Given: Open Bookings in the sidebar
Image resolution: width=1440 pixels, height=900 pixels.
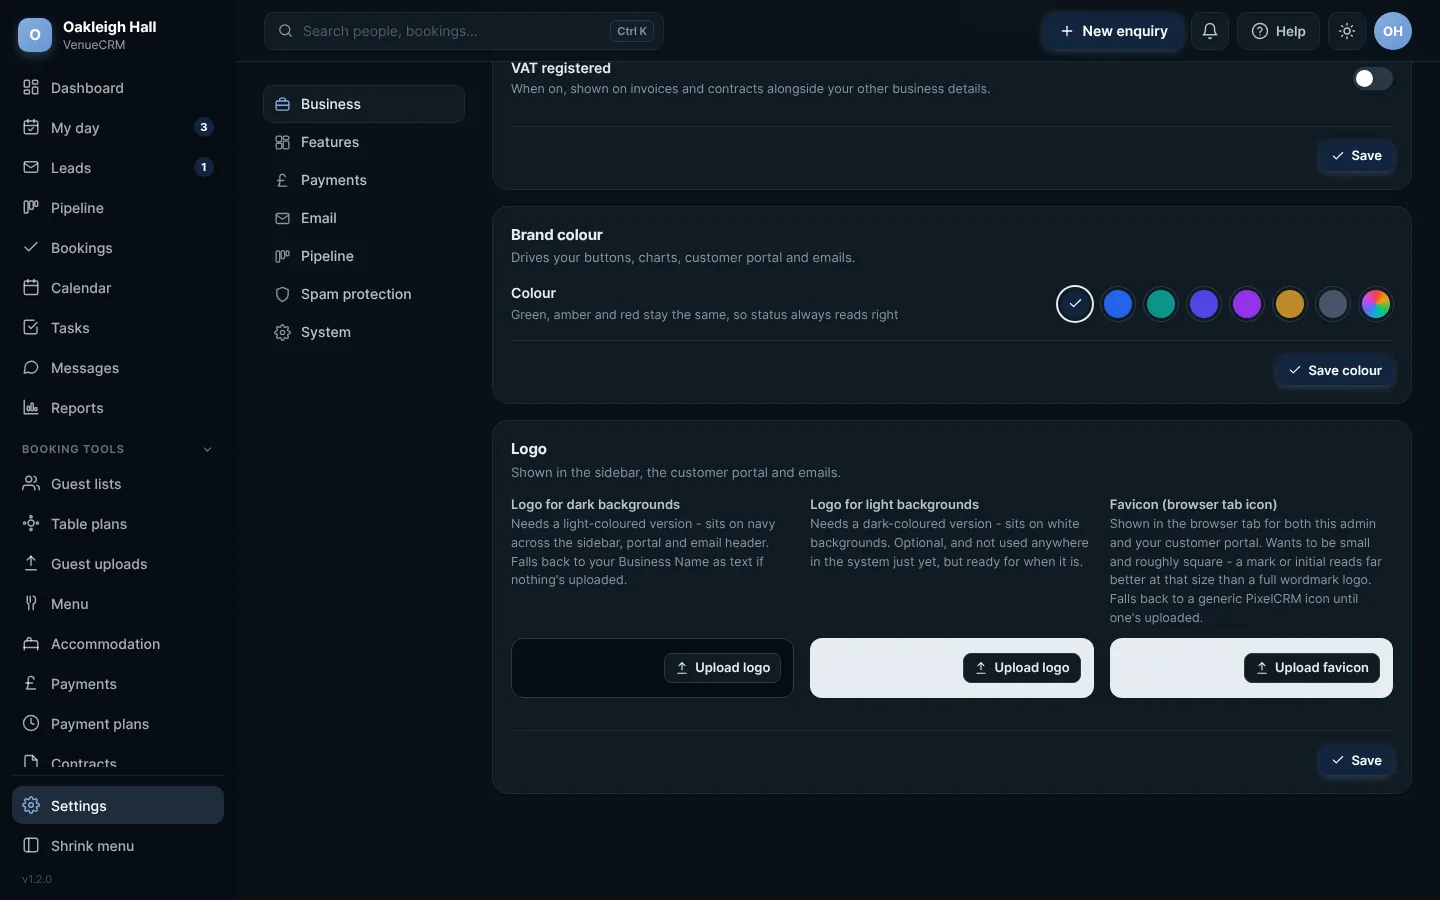Looking at the screenshot, I should [118, 248].
